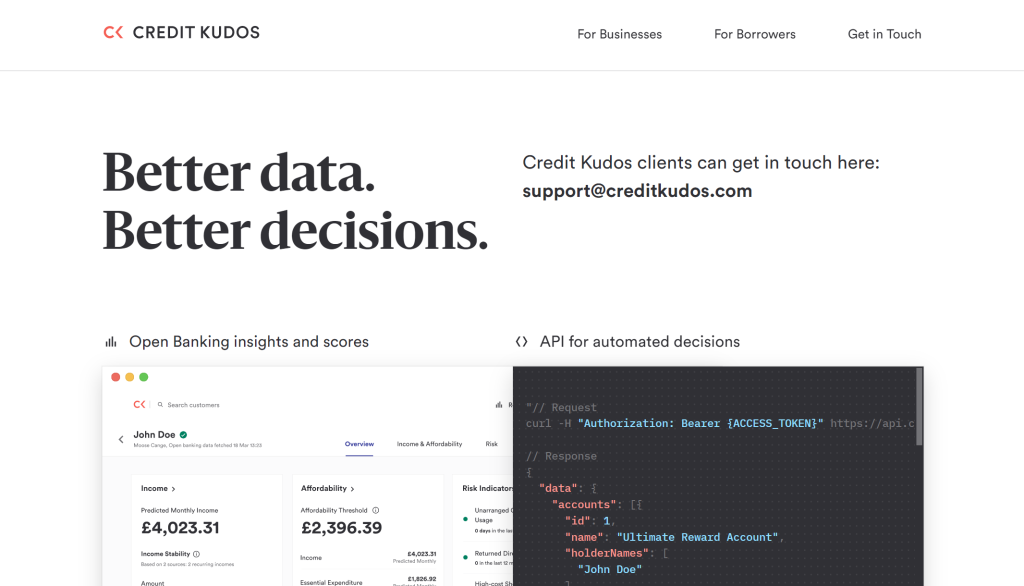Viewport: 1024px width, 586px height.
Task: Click the Search customers field
Action: (x=193, y=405)
